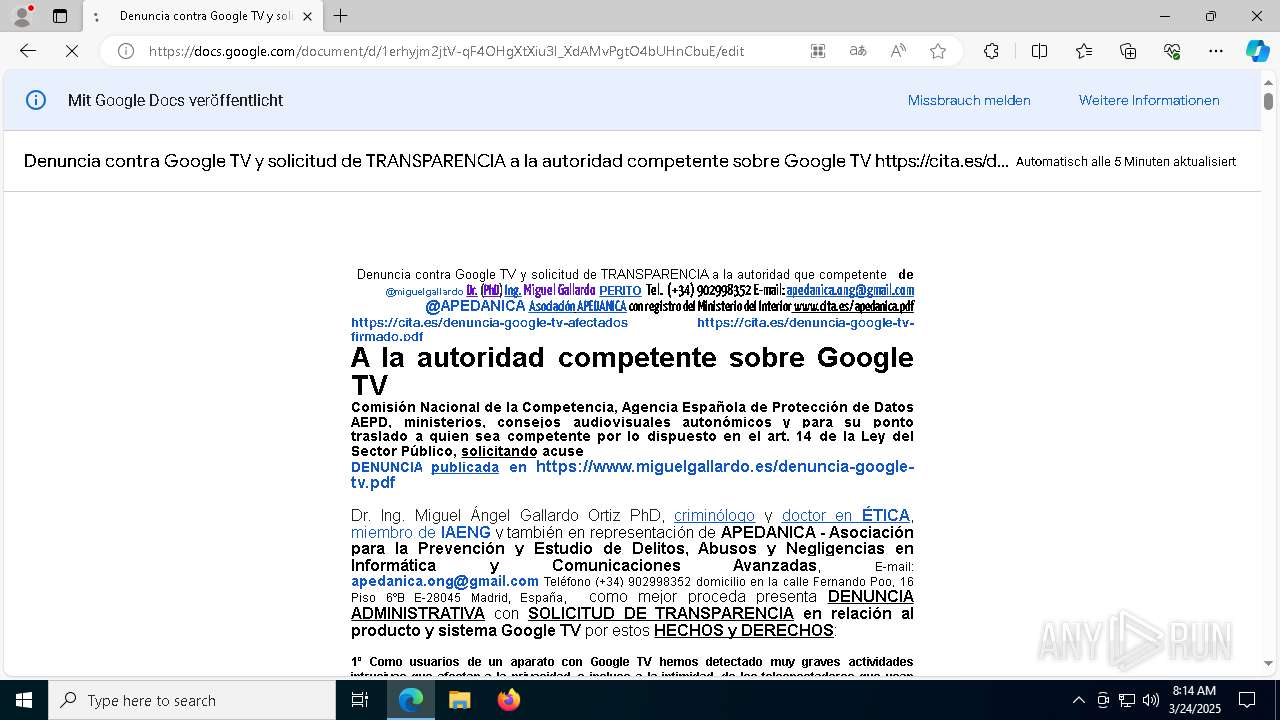1280x720 pixels.
Task: Click Missbrauch melden link
Action: pyautogui.click(x=969, y=100)
